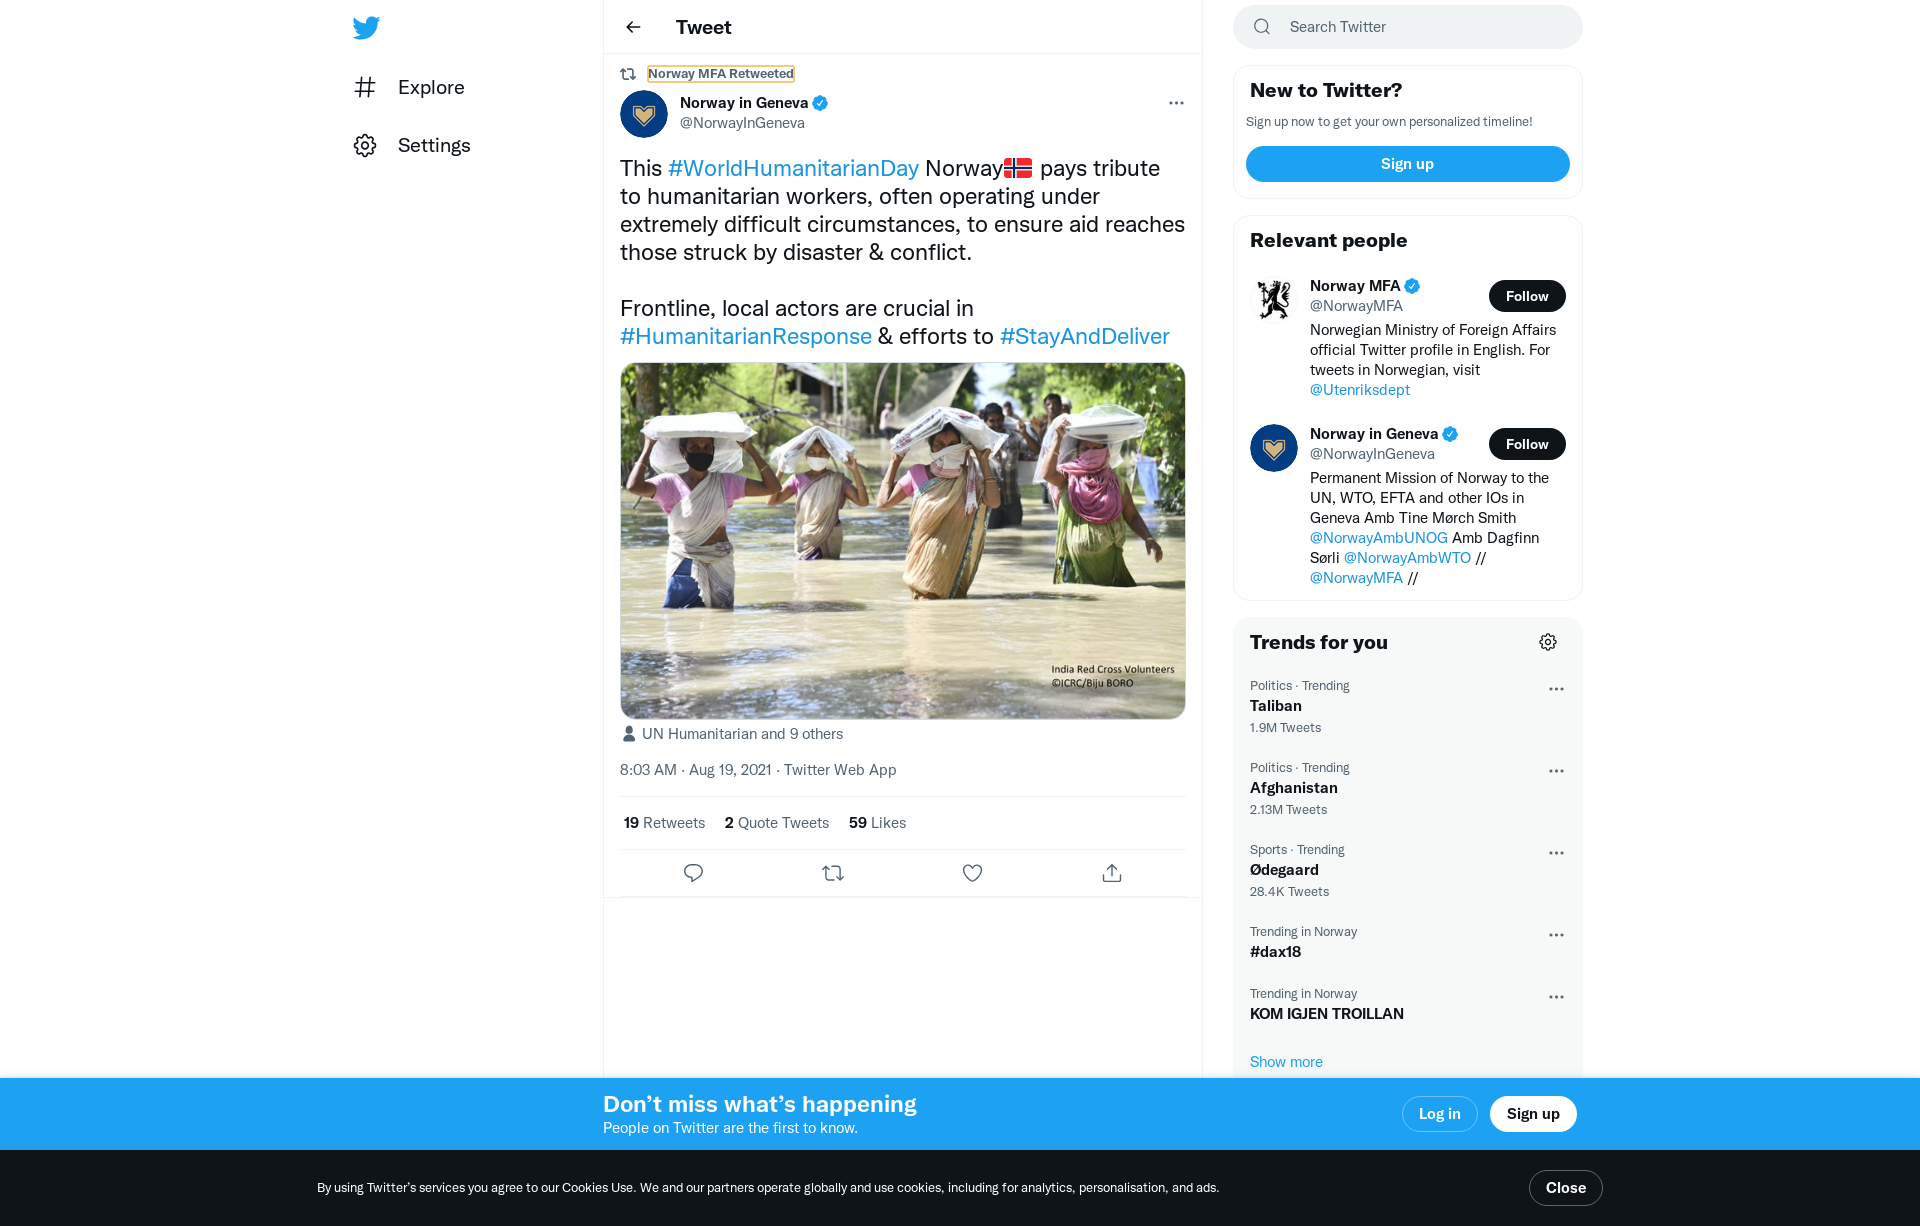
Task: Click Log in on the bottom banner
Action: [x=1439, y=1114]
